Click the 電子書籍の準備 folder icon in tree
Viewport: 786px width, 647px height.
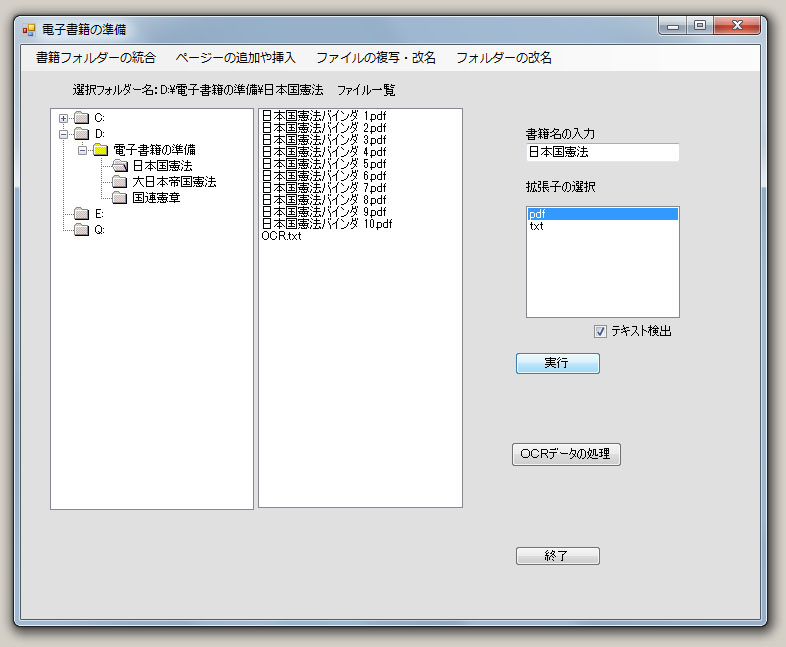100,150
